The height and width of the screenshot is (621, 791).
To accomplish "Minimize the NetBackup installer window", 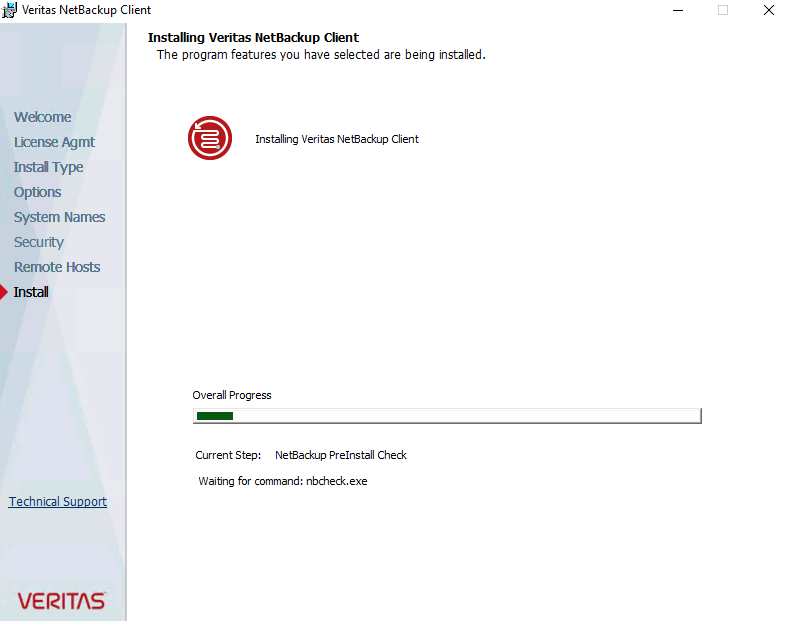I will pyautogui.click(x=677, y=10).
